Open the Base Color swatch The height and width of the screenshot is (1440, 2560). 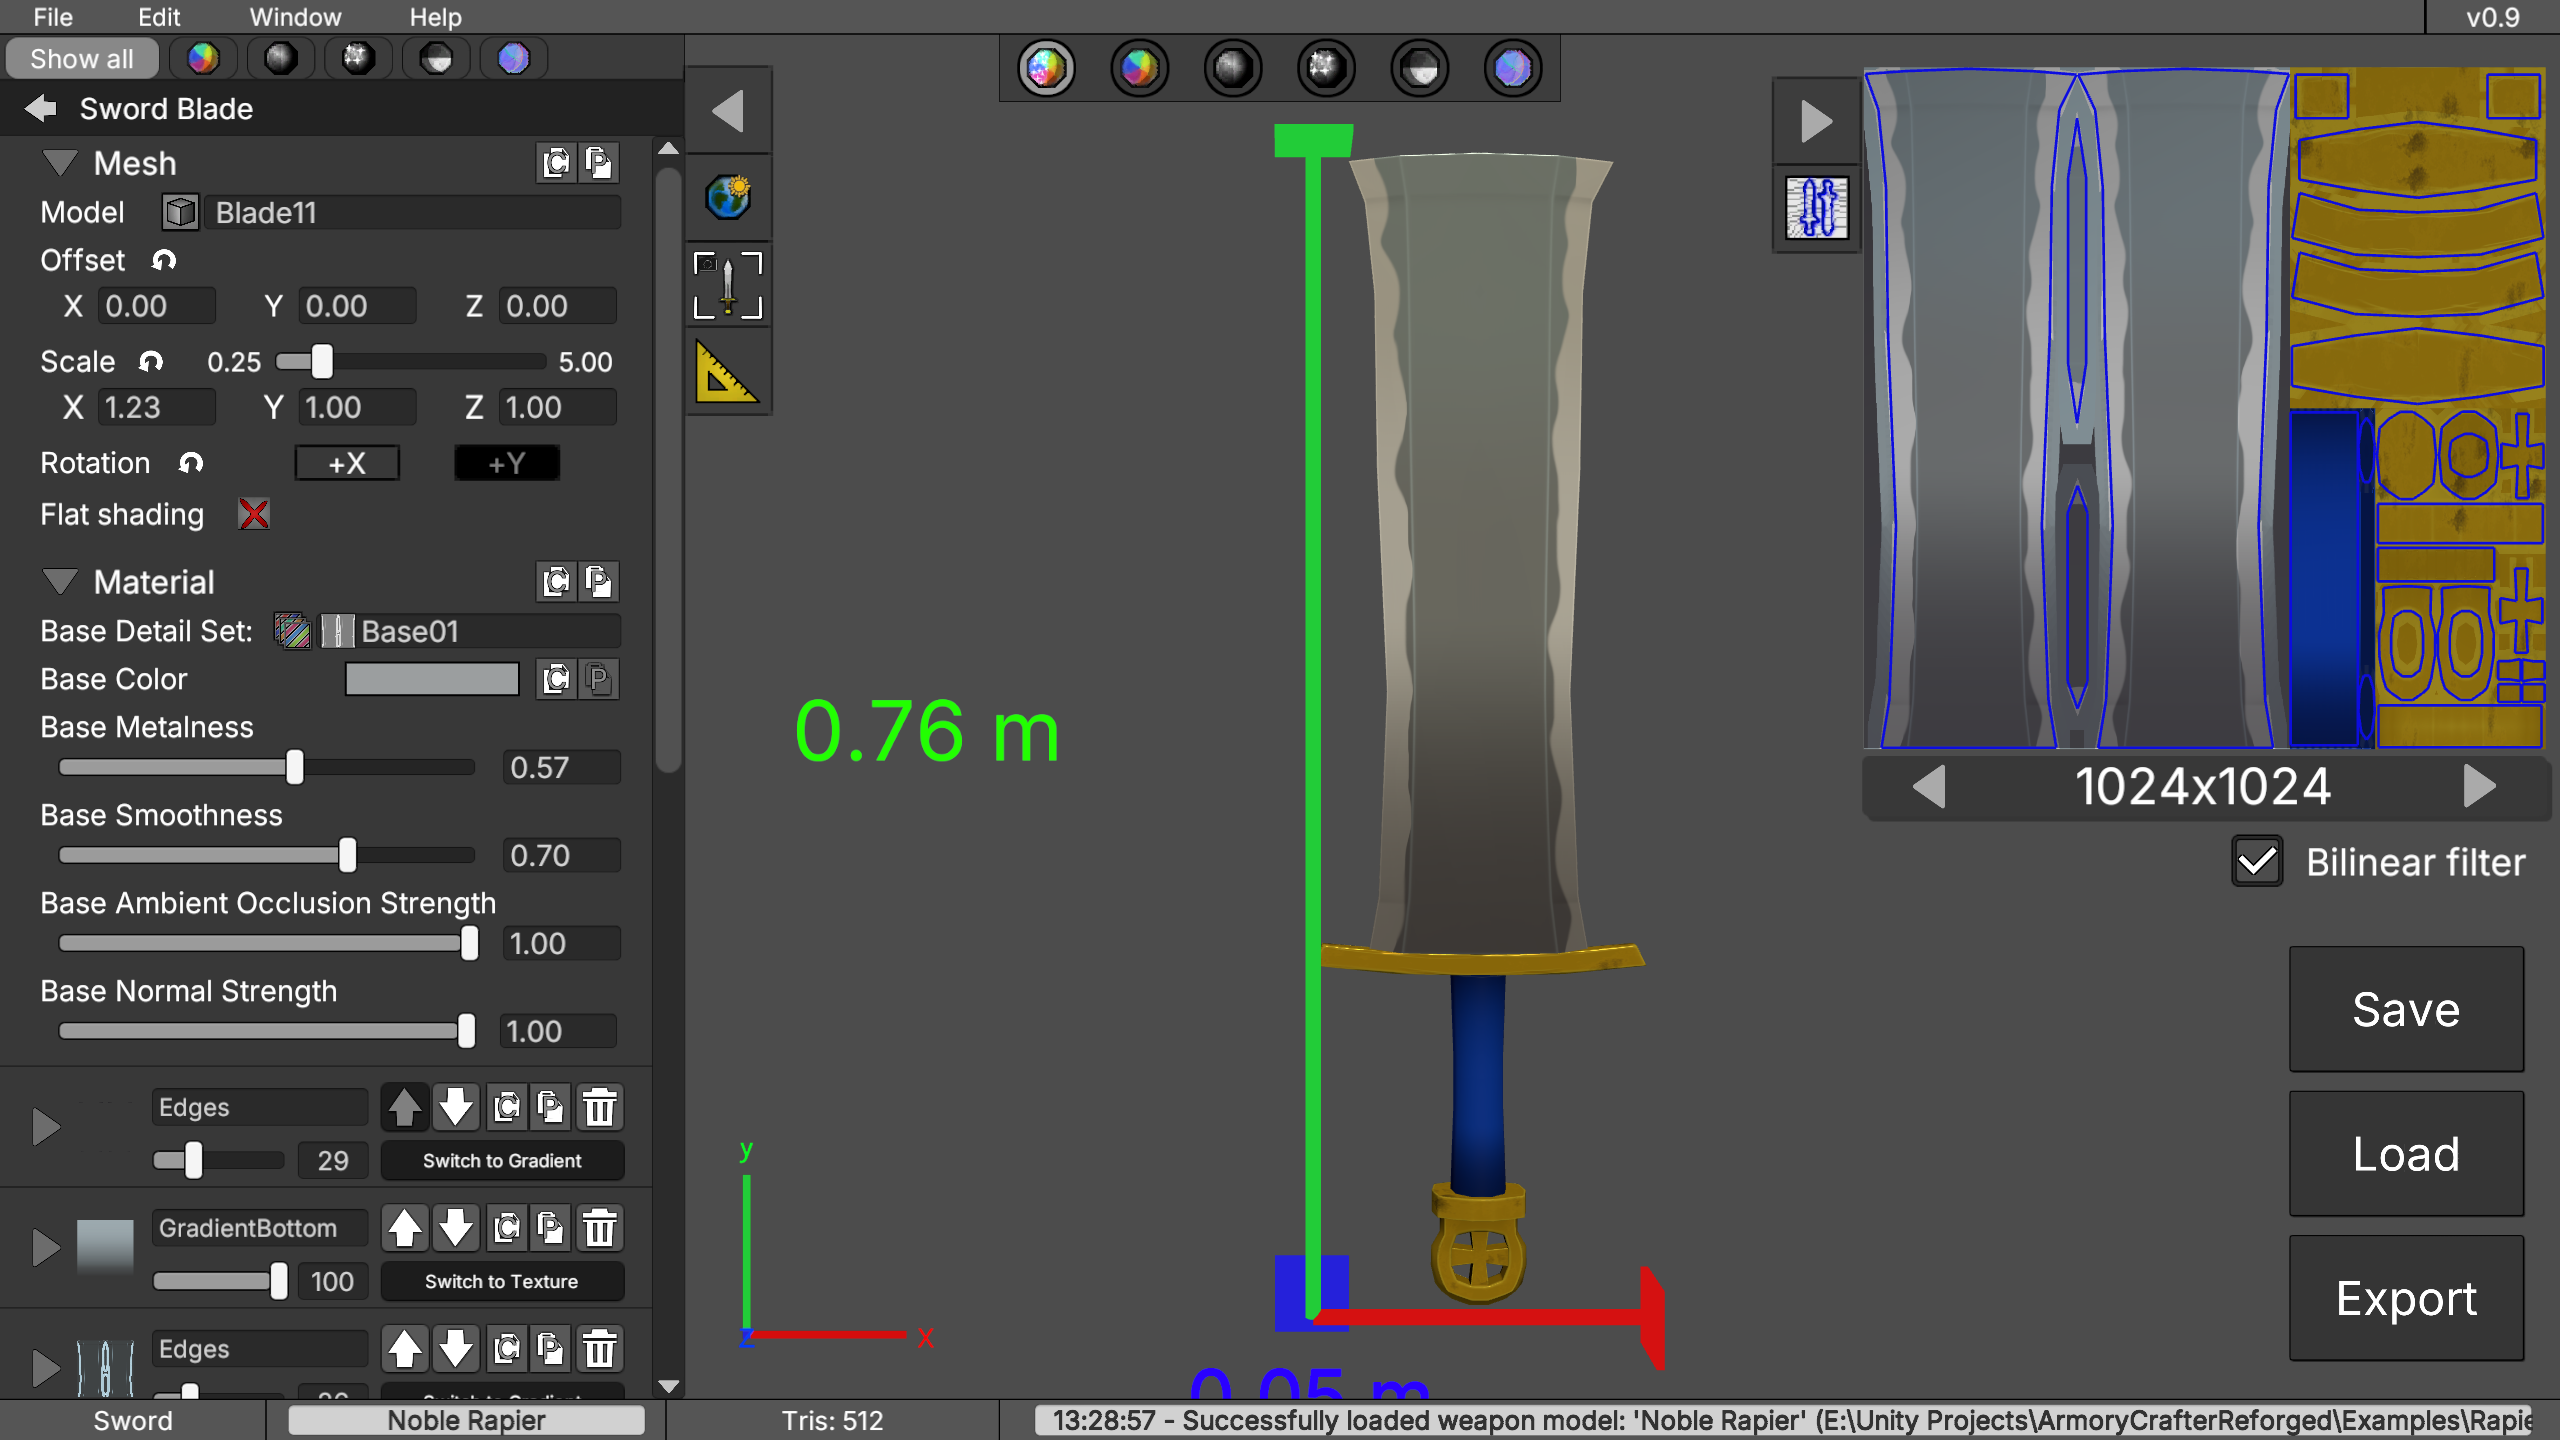pyautogui.click(x=432, y=679)
